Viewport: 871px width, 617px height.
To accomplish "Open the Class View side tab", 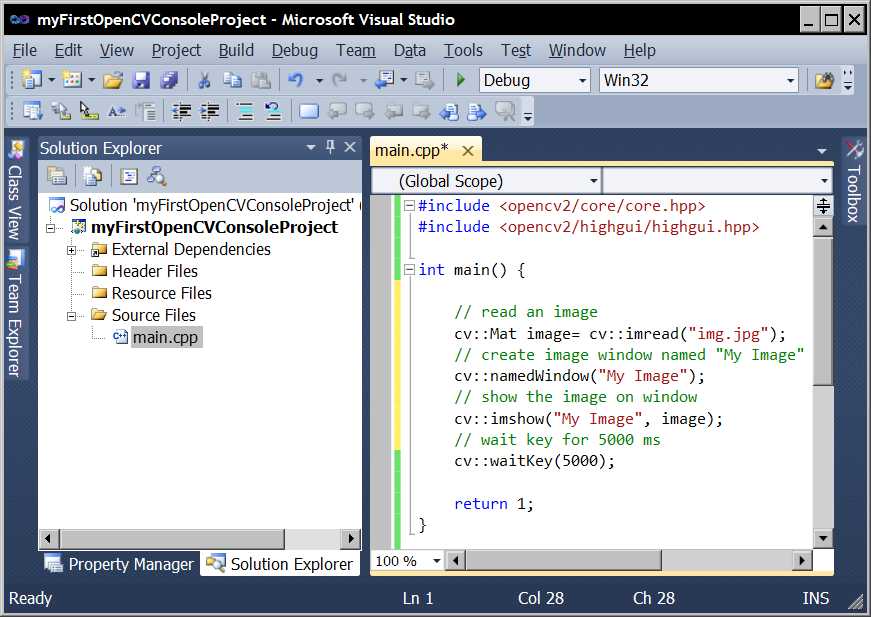I will pyautogui.click(x=16, y=190).
